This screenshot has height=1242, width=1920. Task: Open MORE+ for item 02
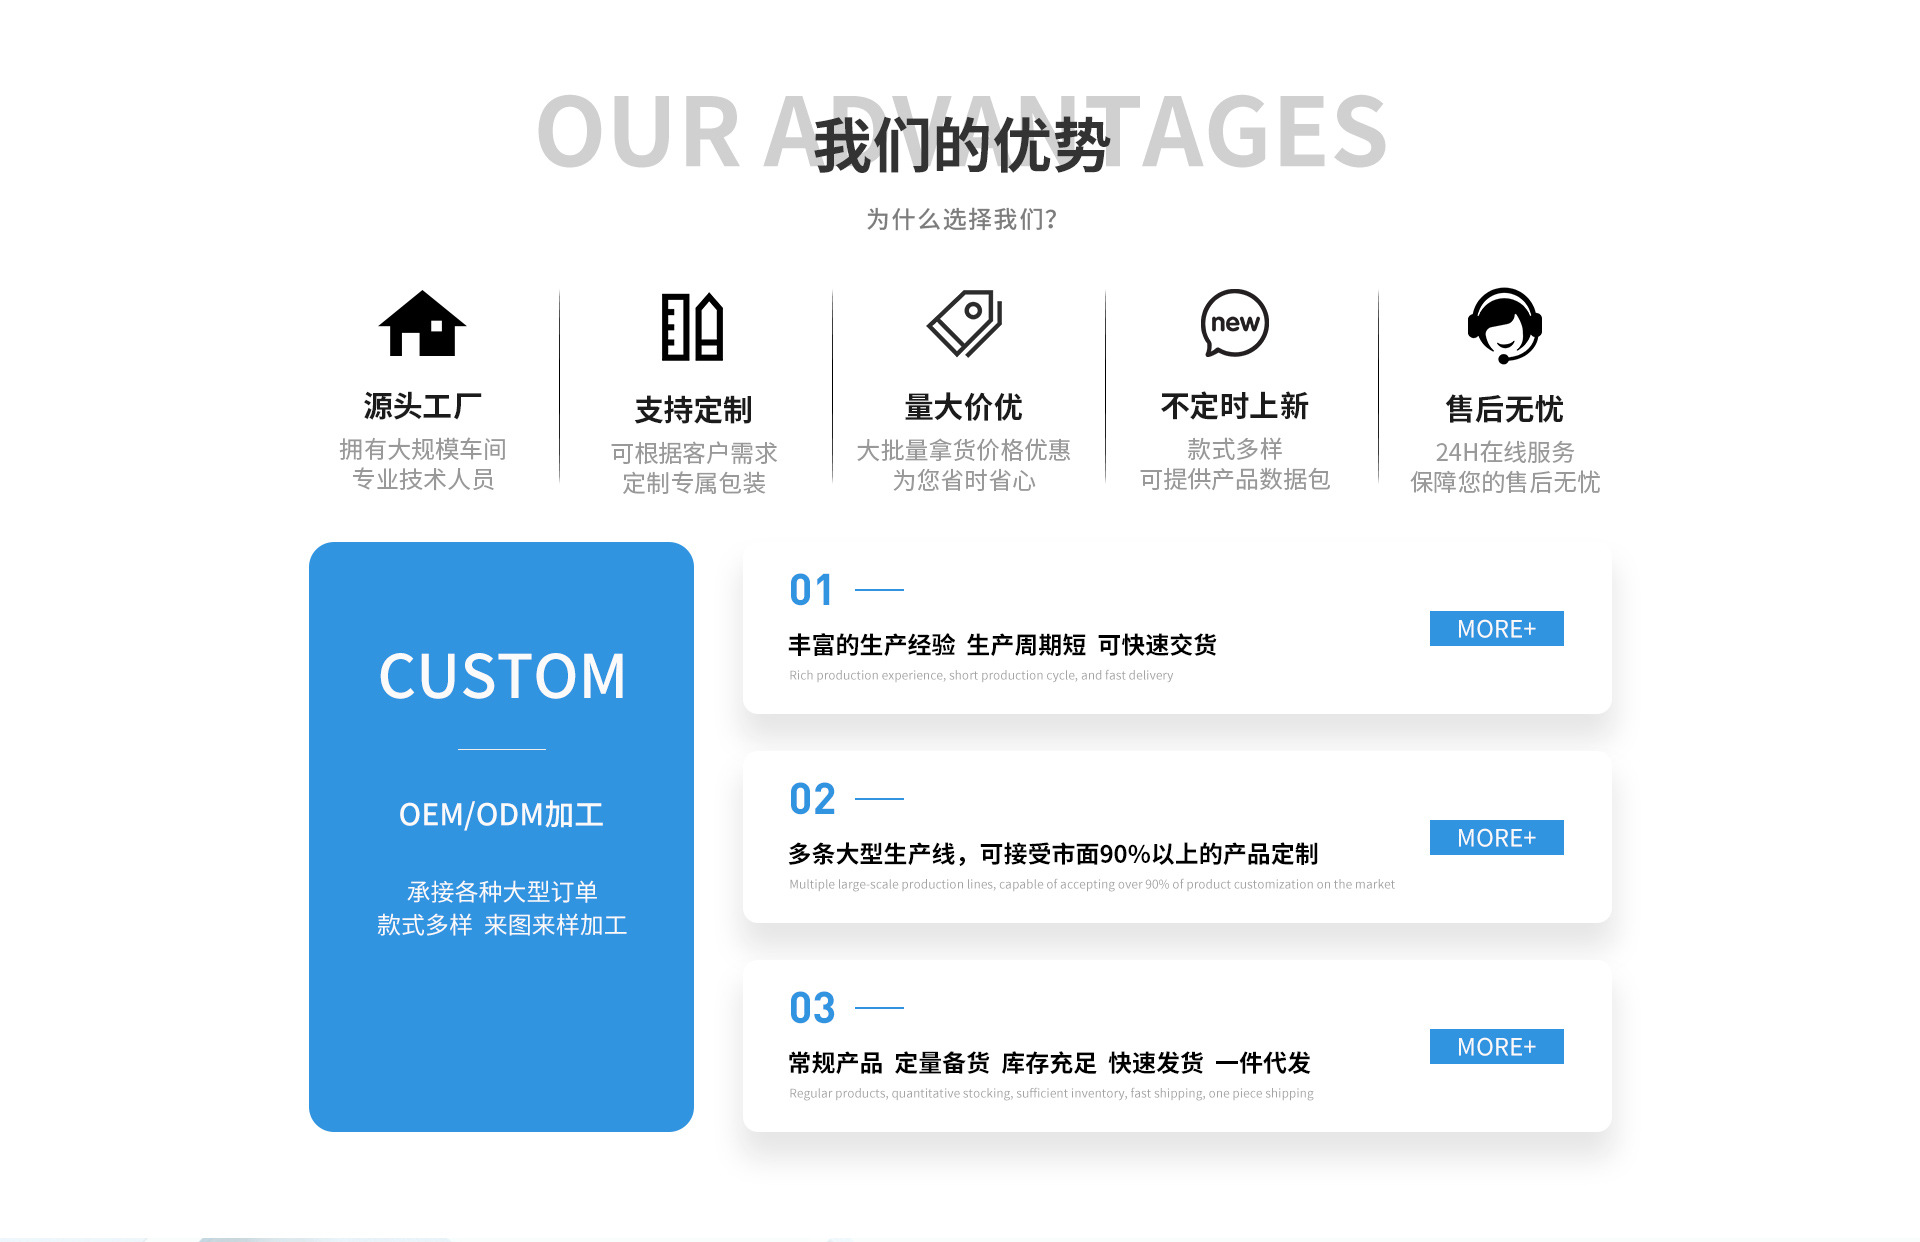(1496, 838)
